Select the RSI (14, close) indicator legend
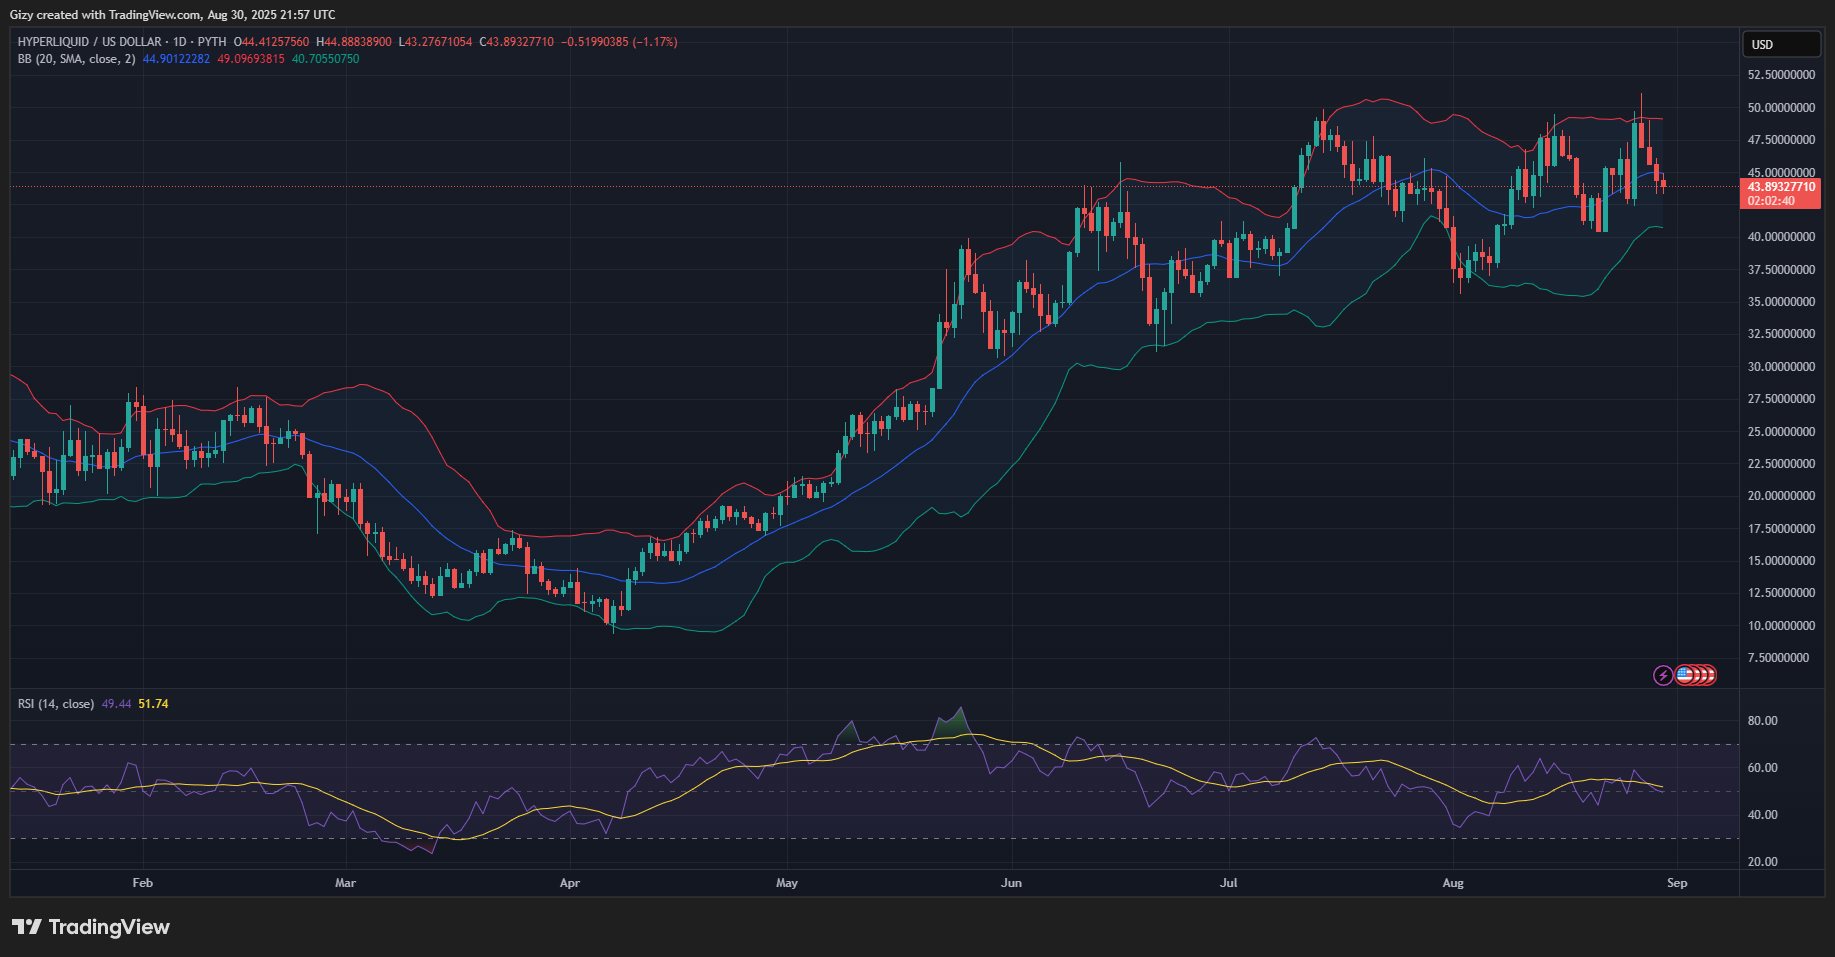This screenshot has width=1835, height=957. click(x=56, y=704)
